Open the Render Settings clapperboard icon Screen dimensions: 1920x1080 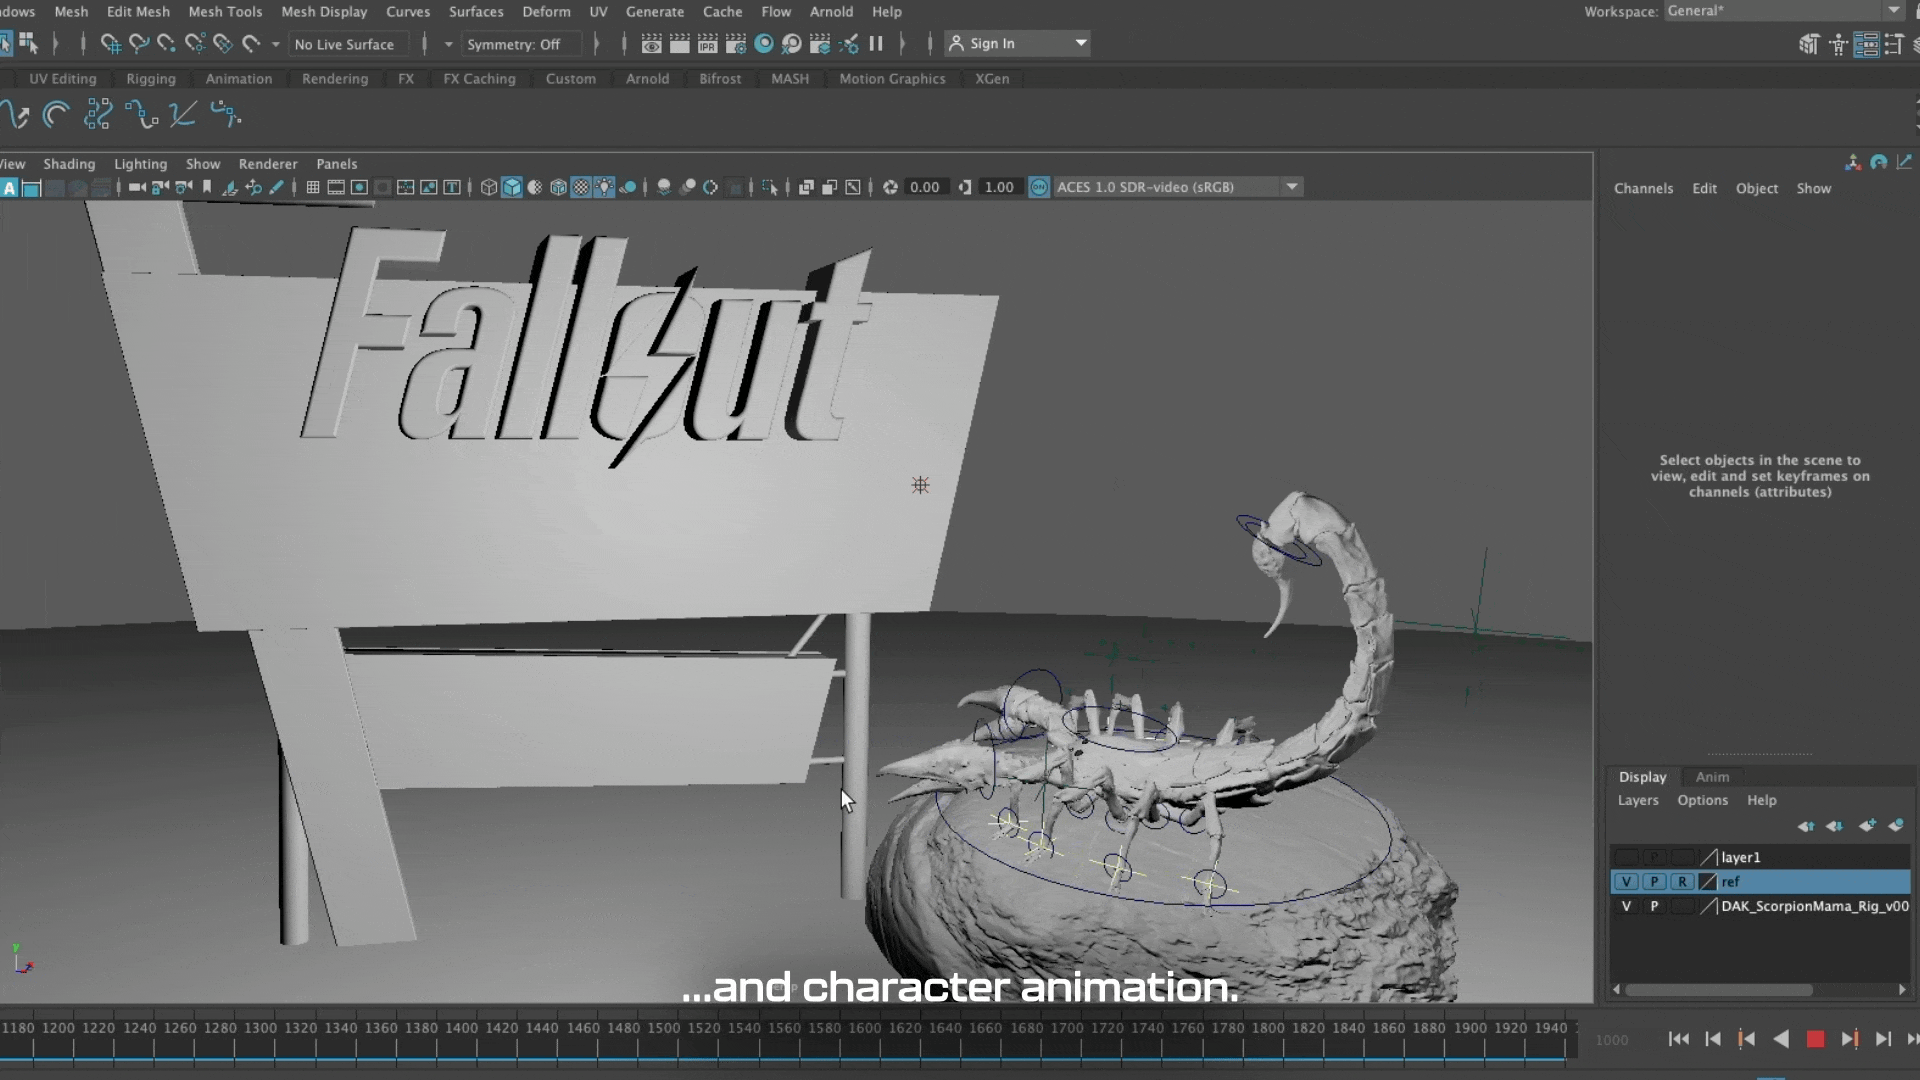coord(735,44)
